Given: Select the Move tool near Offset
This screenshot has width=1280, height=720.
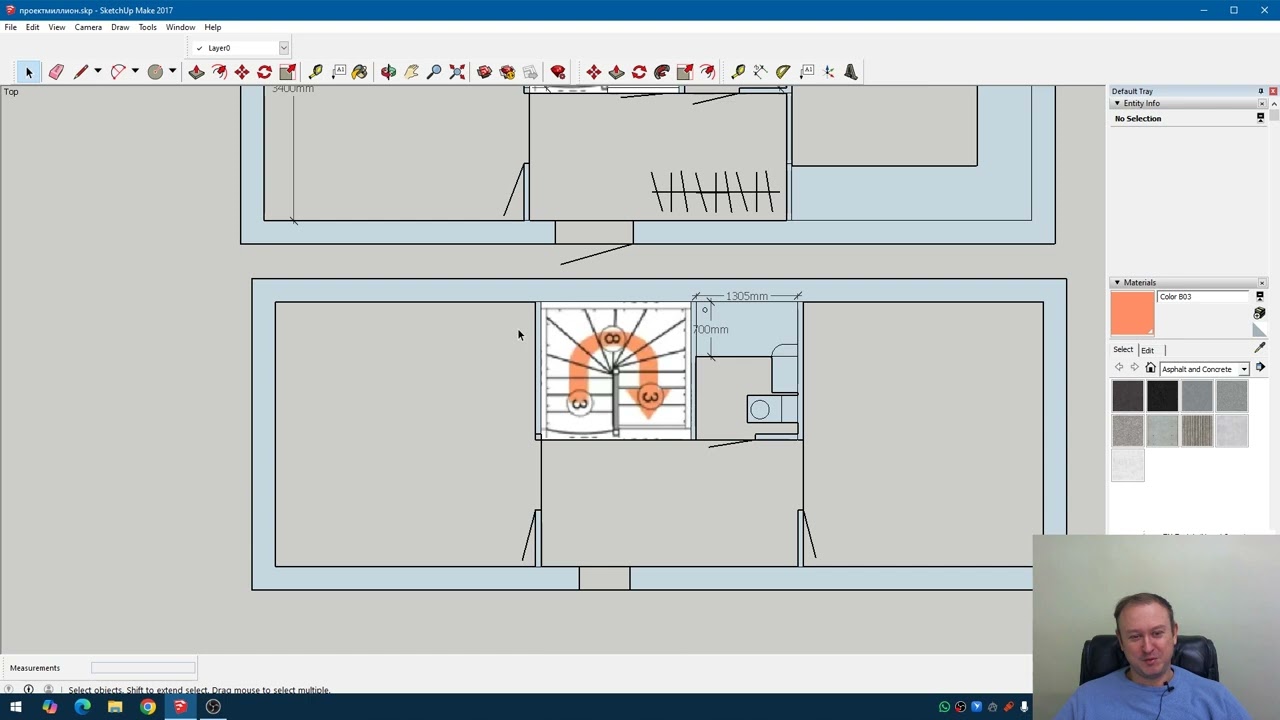Looking at the screenshot, I should coord(242,72).
